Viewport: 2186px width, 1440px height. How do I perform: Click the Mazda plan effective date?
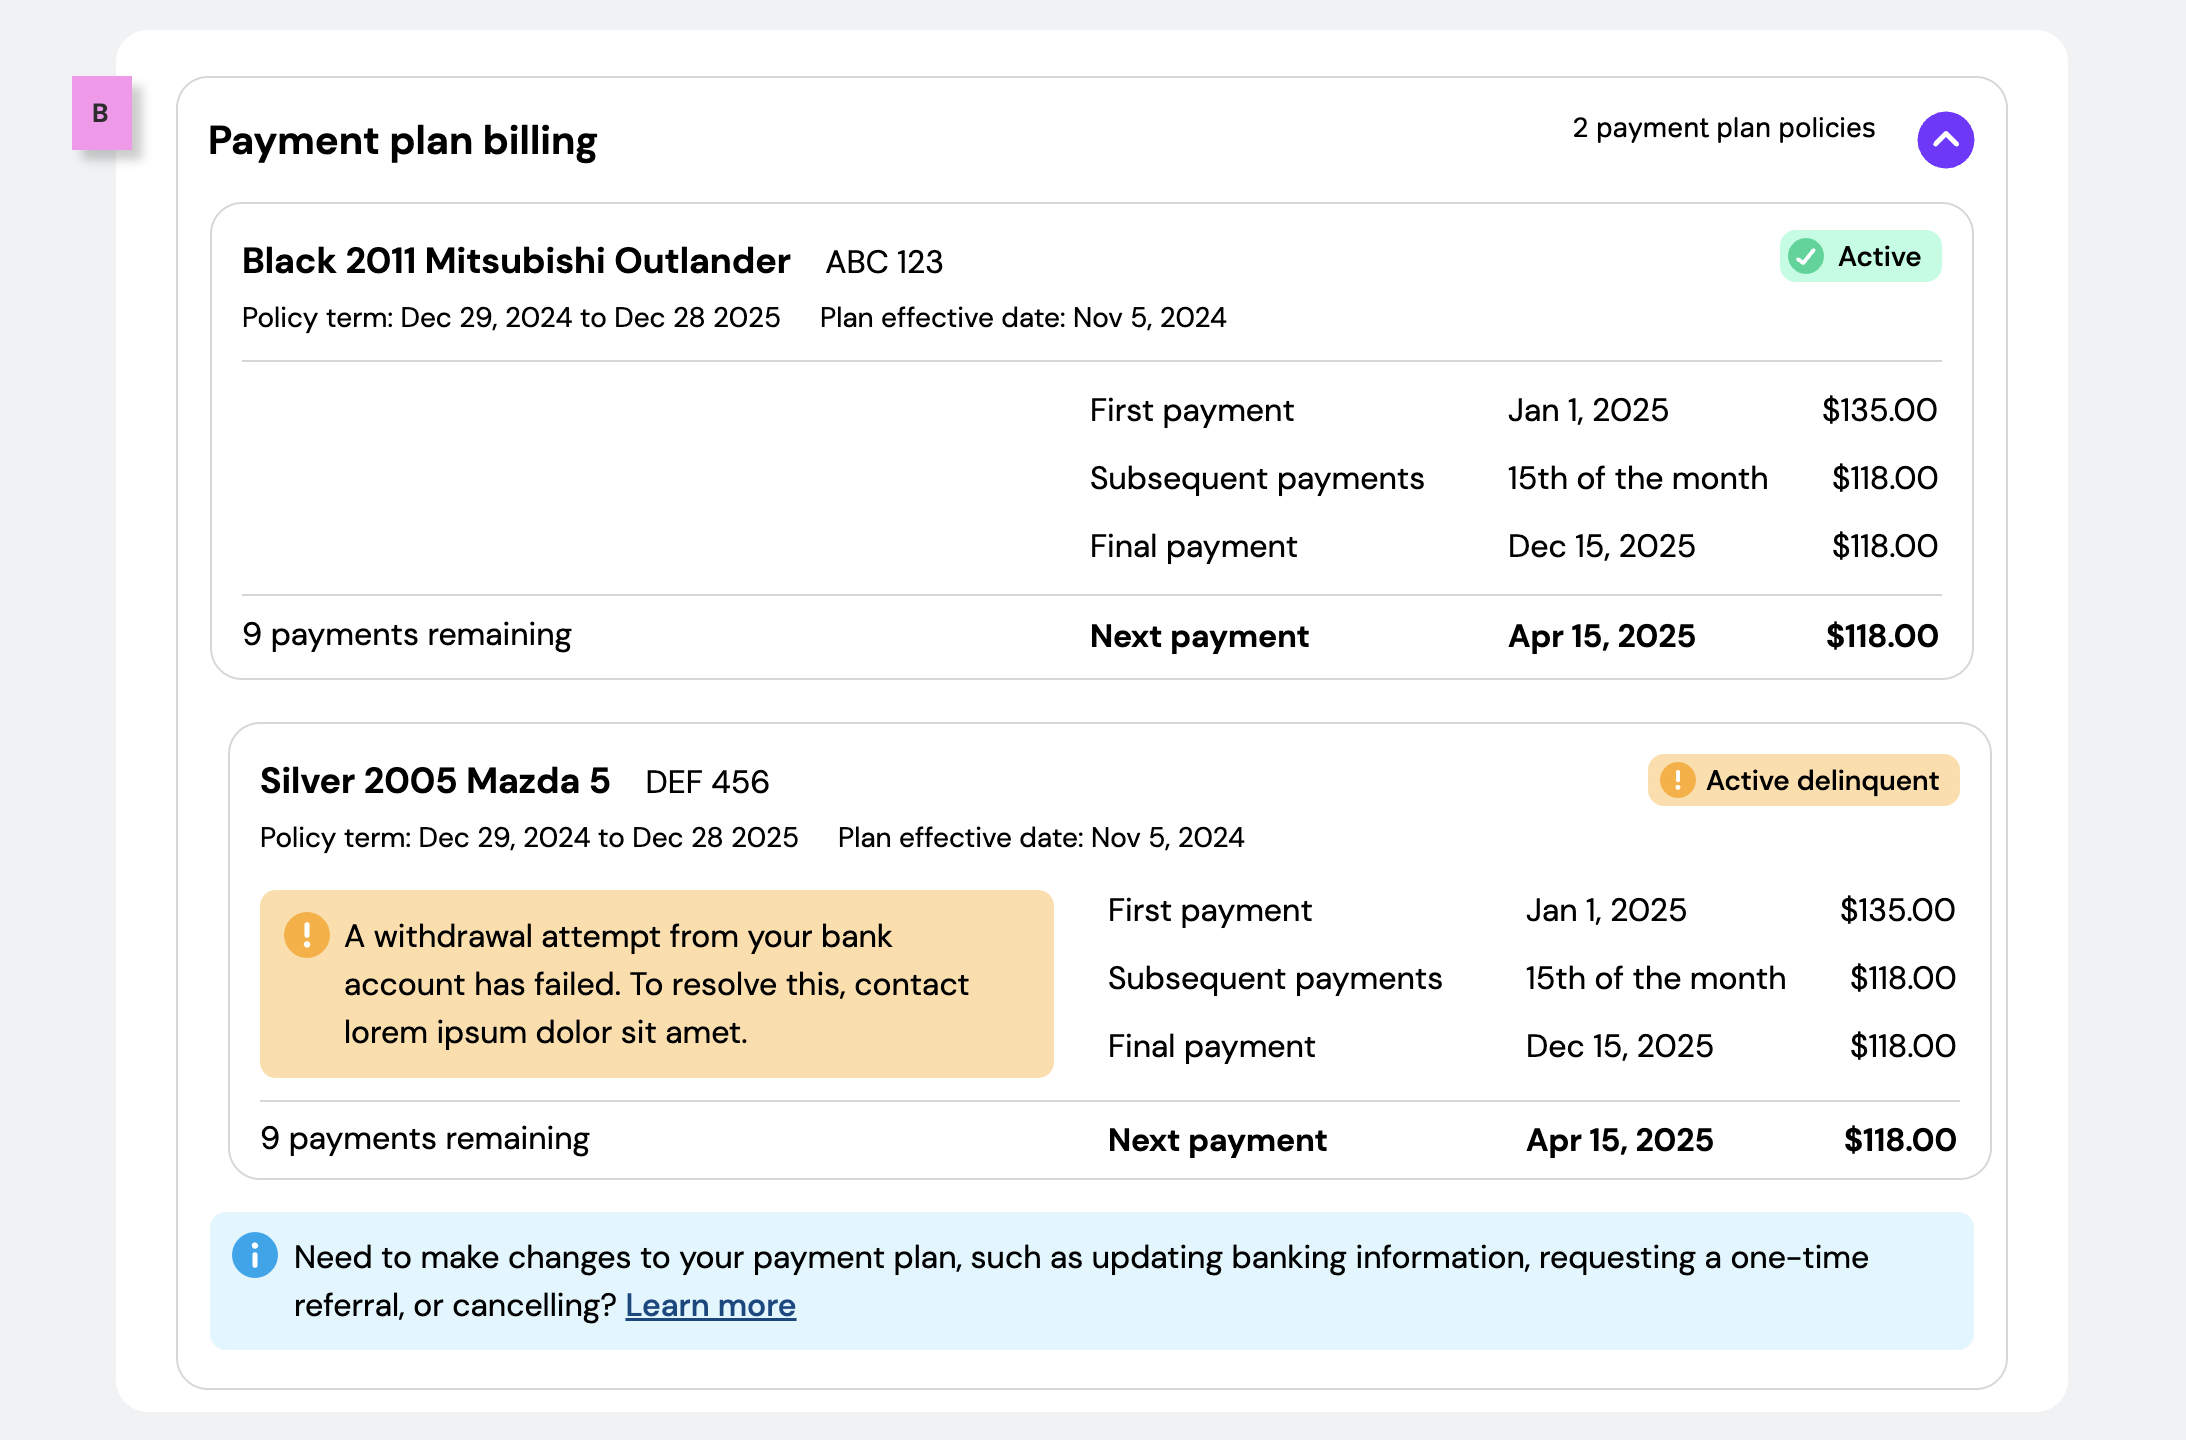(x=1041, y=838)
